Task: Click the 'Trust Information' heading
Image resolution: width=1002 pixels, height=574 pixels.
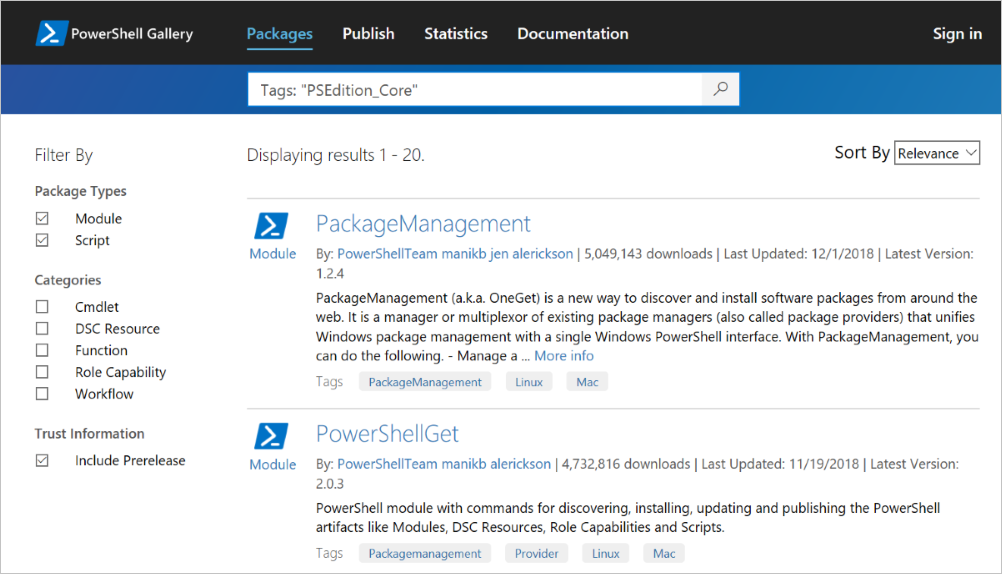Action: (89, 433)
